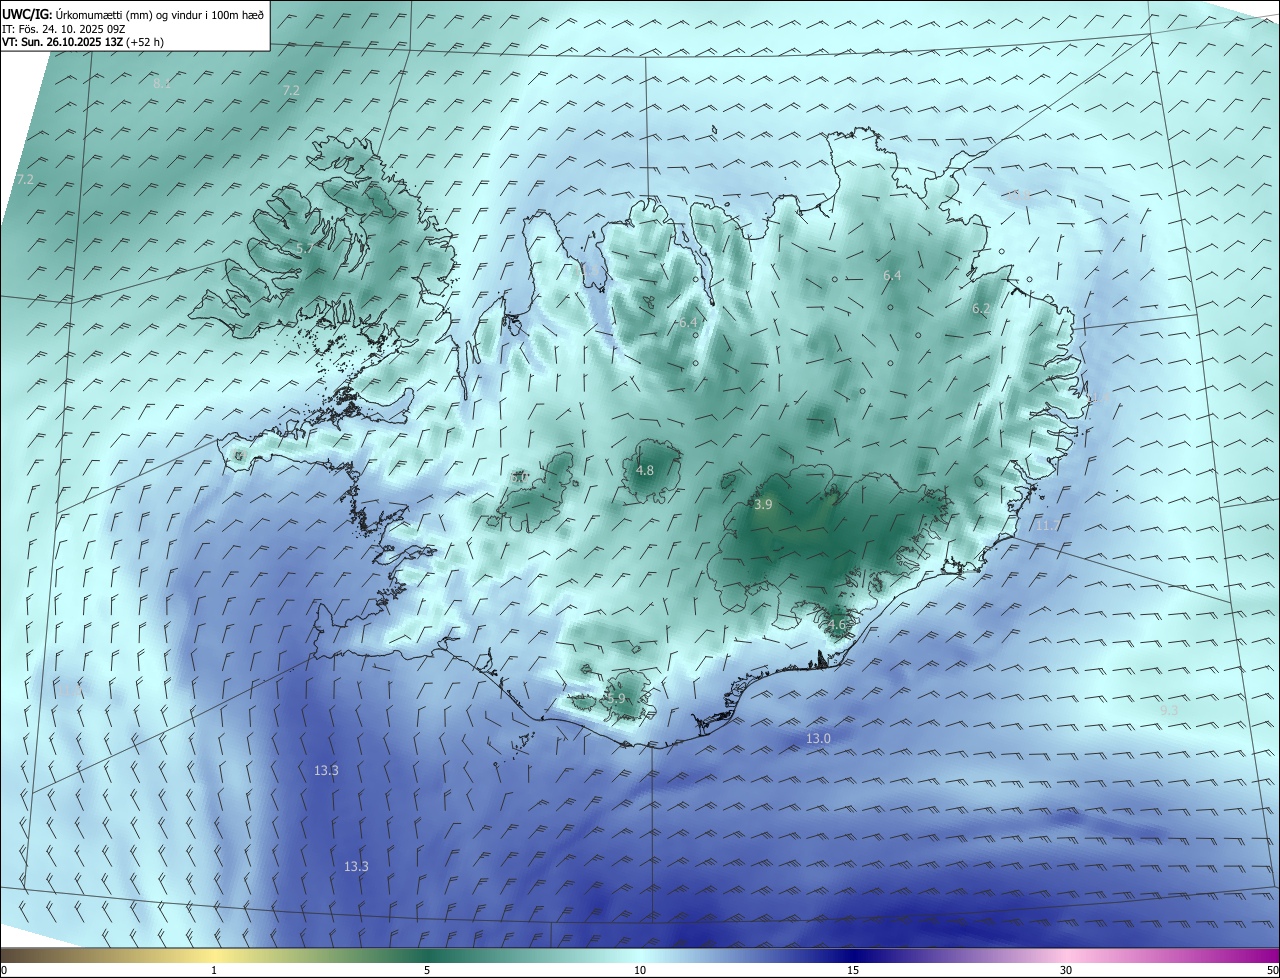
Task: Click the '(+52 h)' forecast offset text
Action: pyautogui.click(x=146, y=42)
